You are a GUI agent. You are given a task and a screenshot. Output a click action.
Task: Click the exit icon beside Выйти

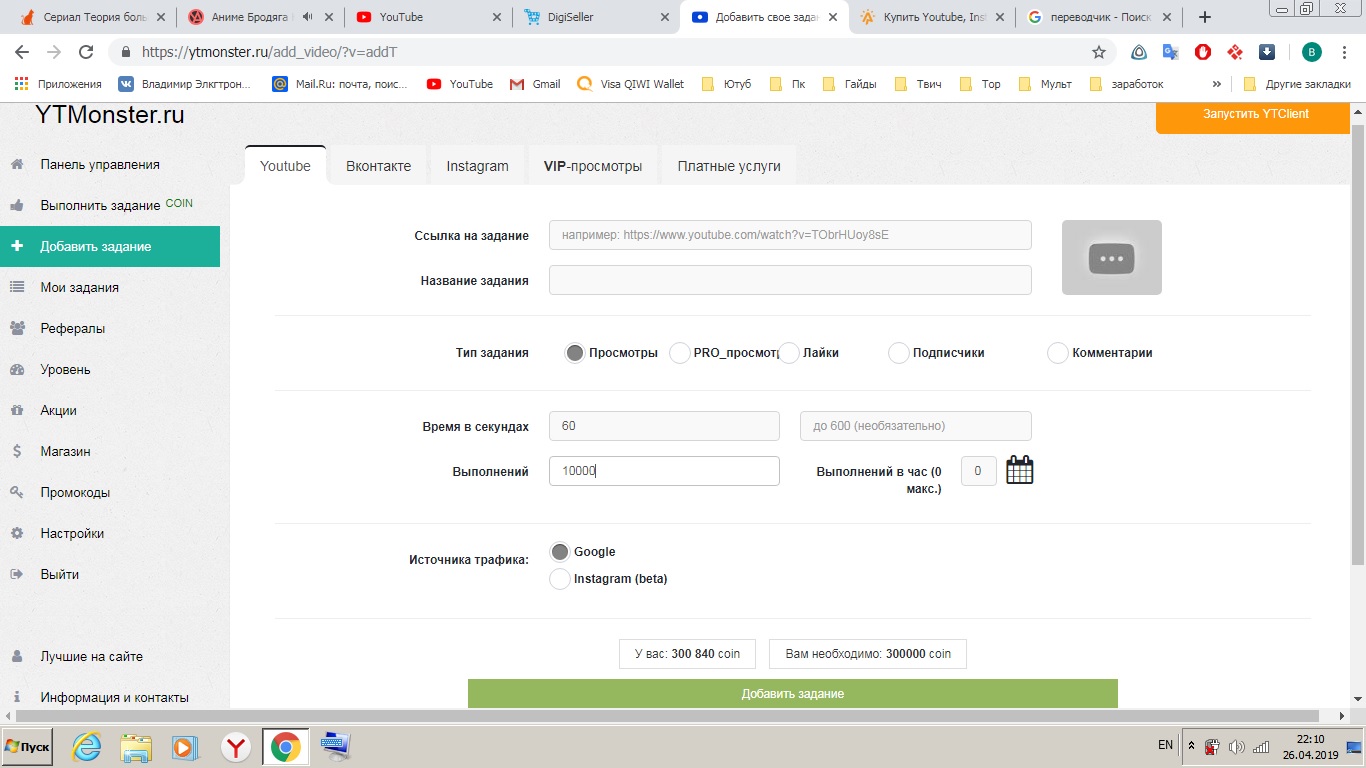coord(17,574)
